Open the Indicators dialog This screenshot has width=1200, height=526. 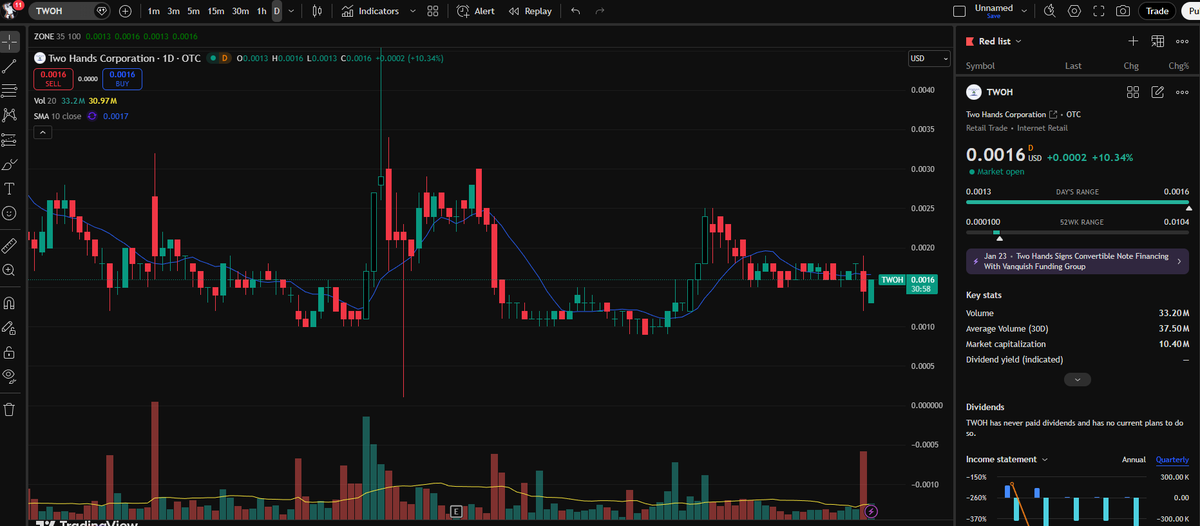[x=369, y=11]
